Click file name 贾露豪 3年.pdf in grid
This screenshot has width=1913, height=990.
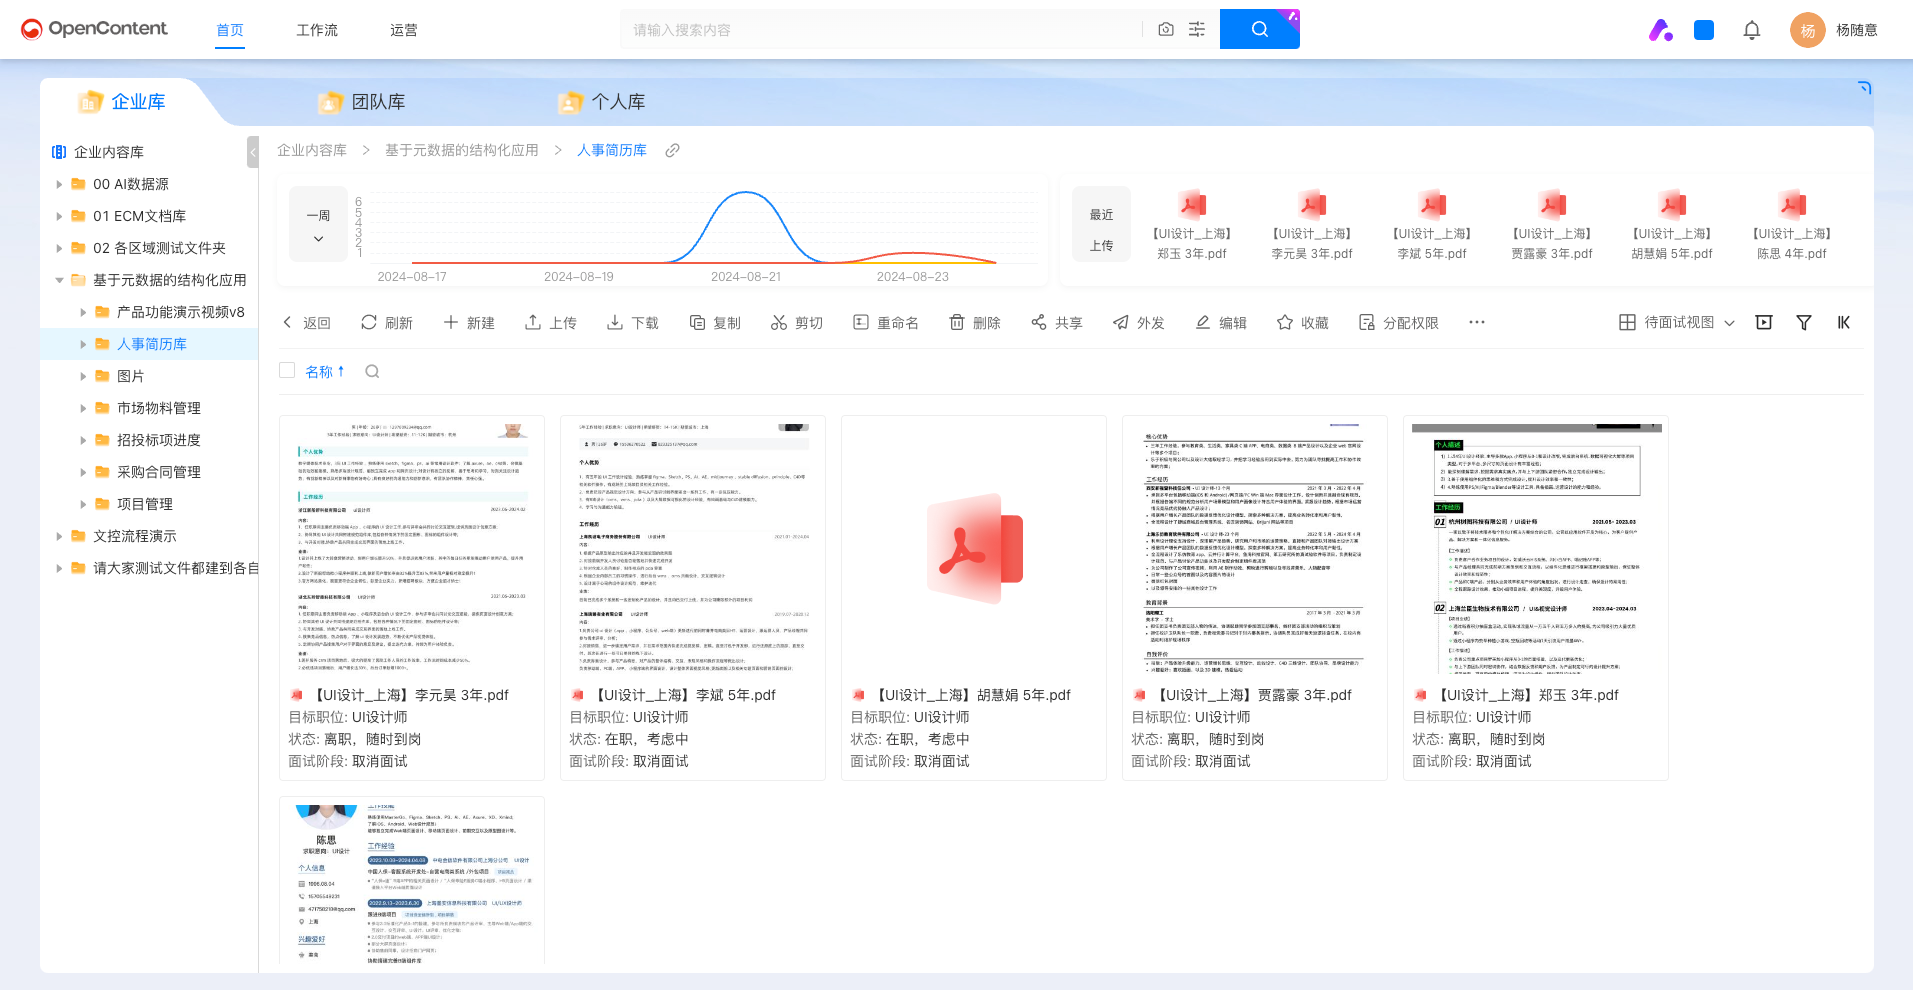tap(1254, 695)
